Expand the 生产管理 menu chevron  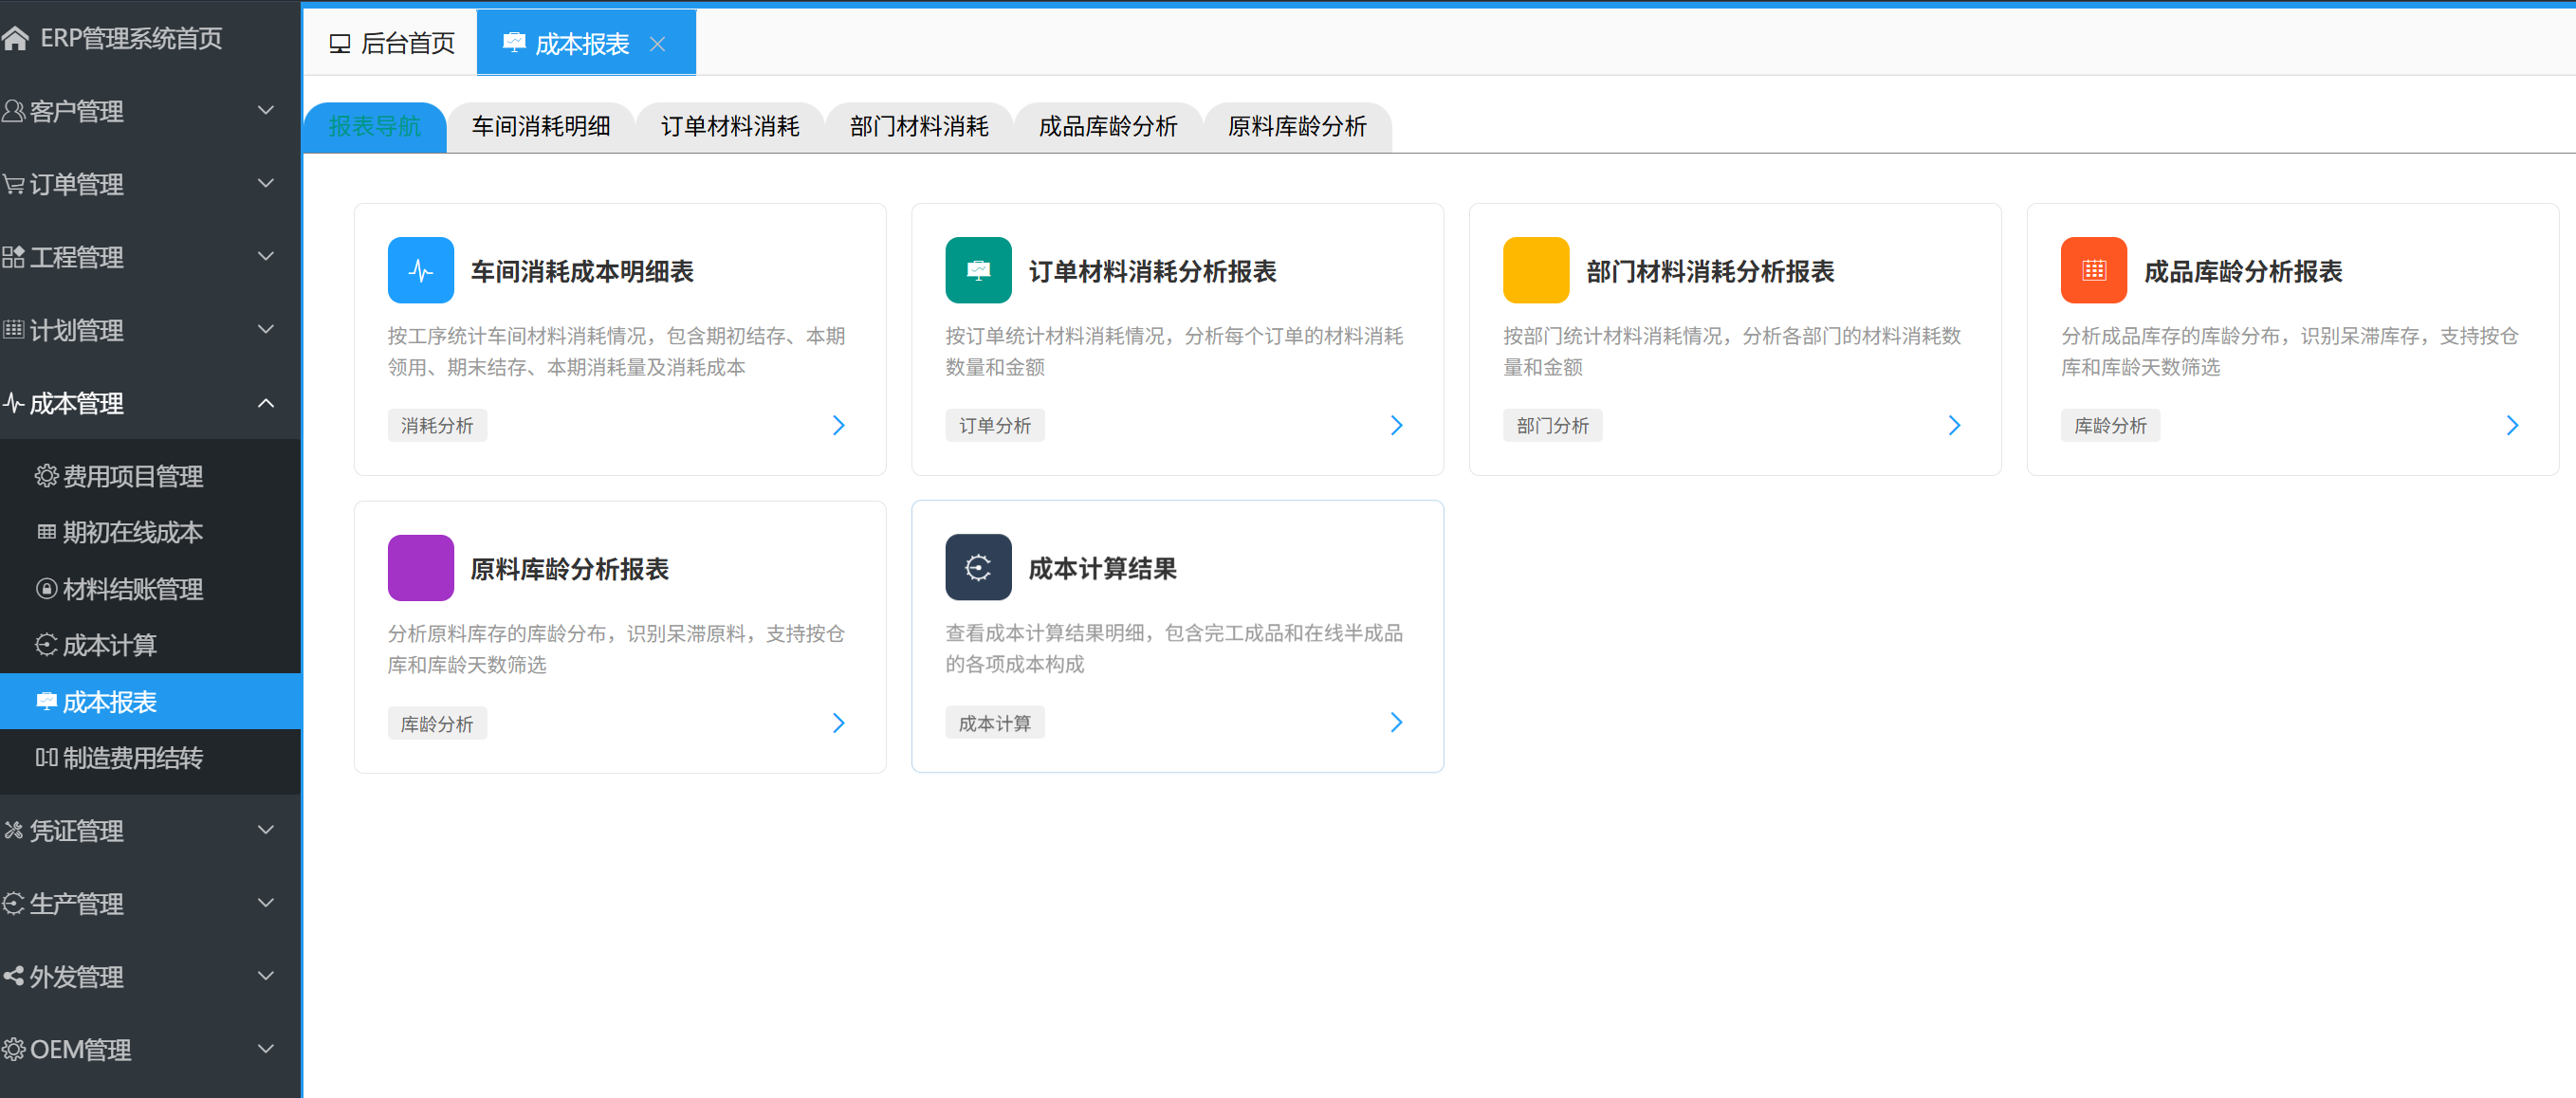(x=266, y=903)
